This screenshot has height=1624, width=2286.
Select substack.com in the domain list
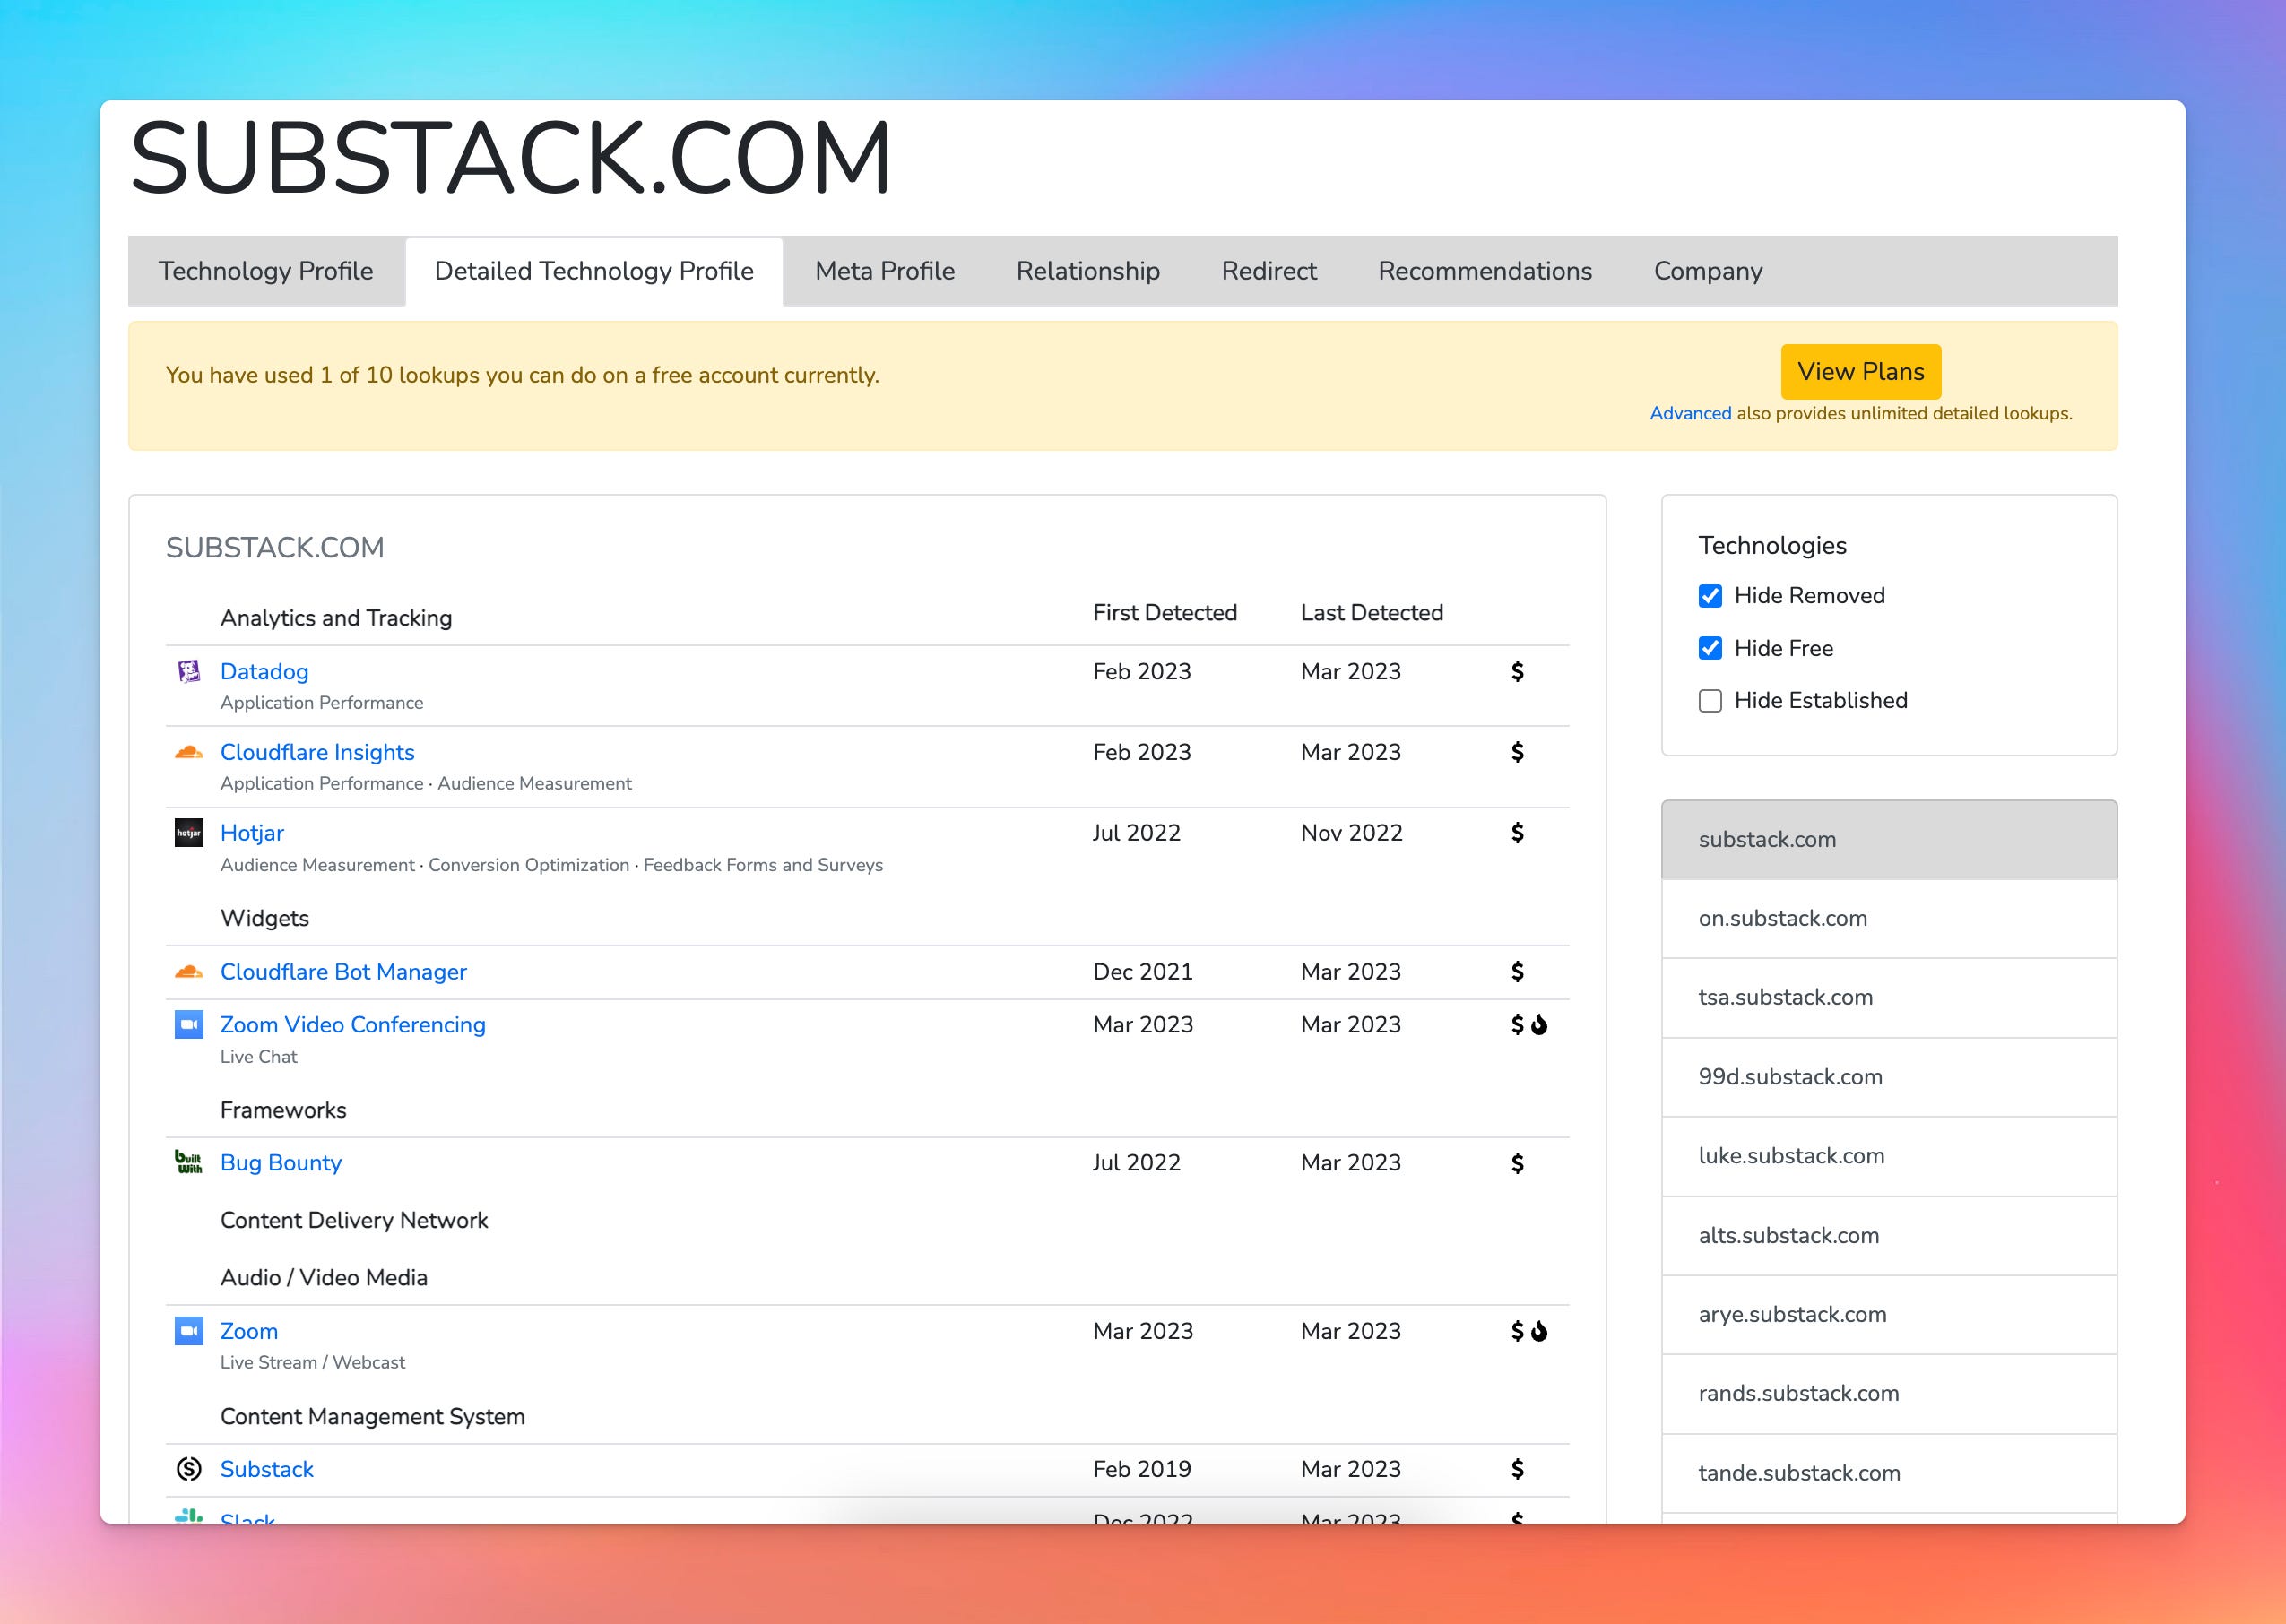point(1889,840)
